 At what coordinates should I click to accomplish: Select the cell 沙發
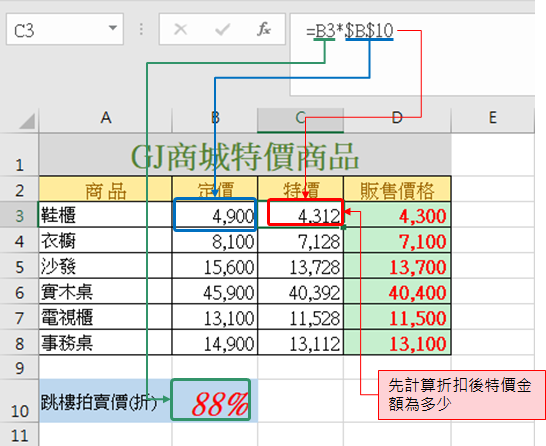(106, 266)
